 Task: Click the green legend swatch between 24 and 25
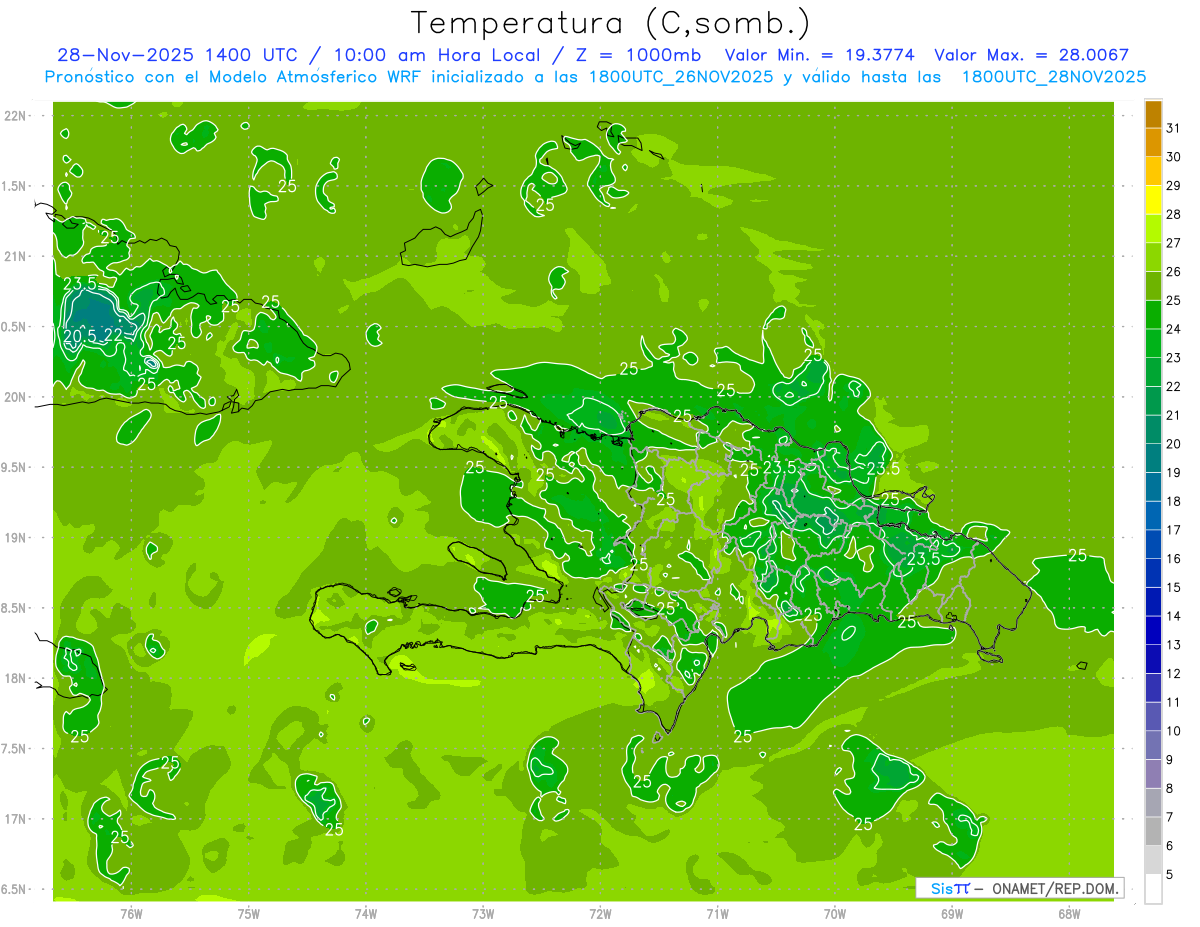1153,315
